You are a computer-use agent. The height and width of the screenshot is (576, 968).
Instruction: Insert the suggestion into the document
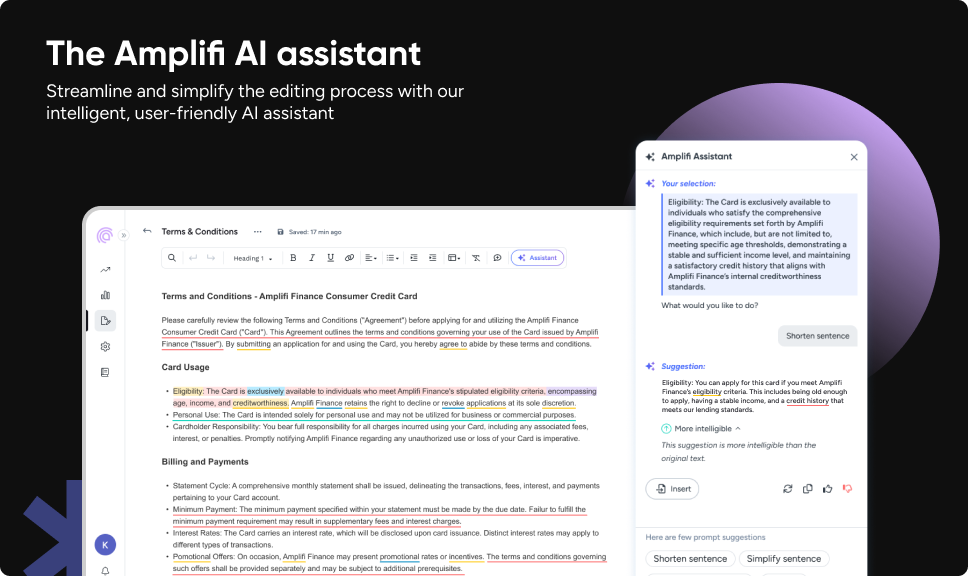tap(672, 489)
